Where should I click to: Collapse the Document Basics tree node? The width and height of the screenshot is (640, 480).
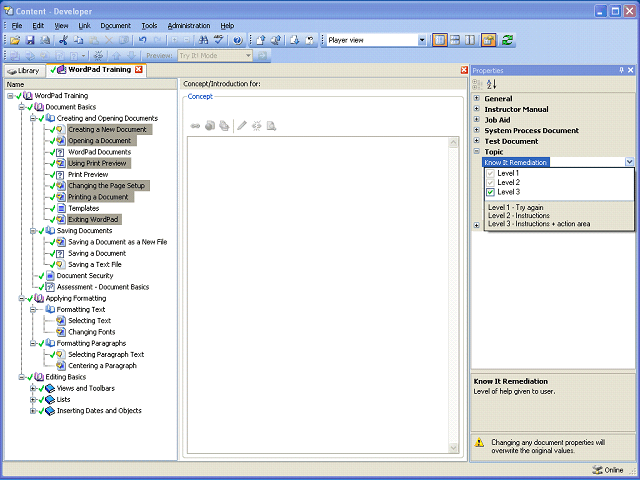pyautogui.click(x=22, y=107)
